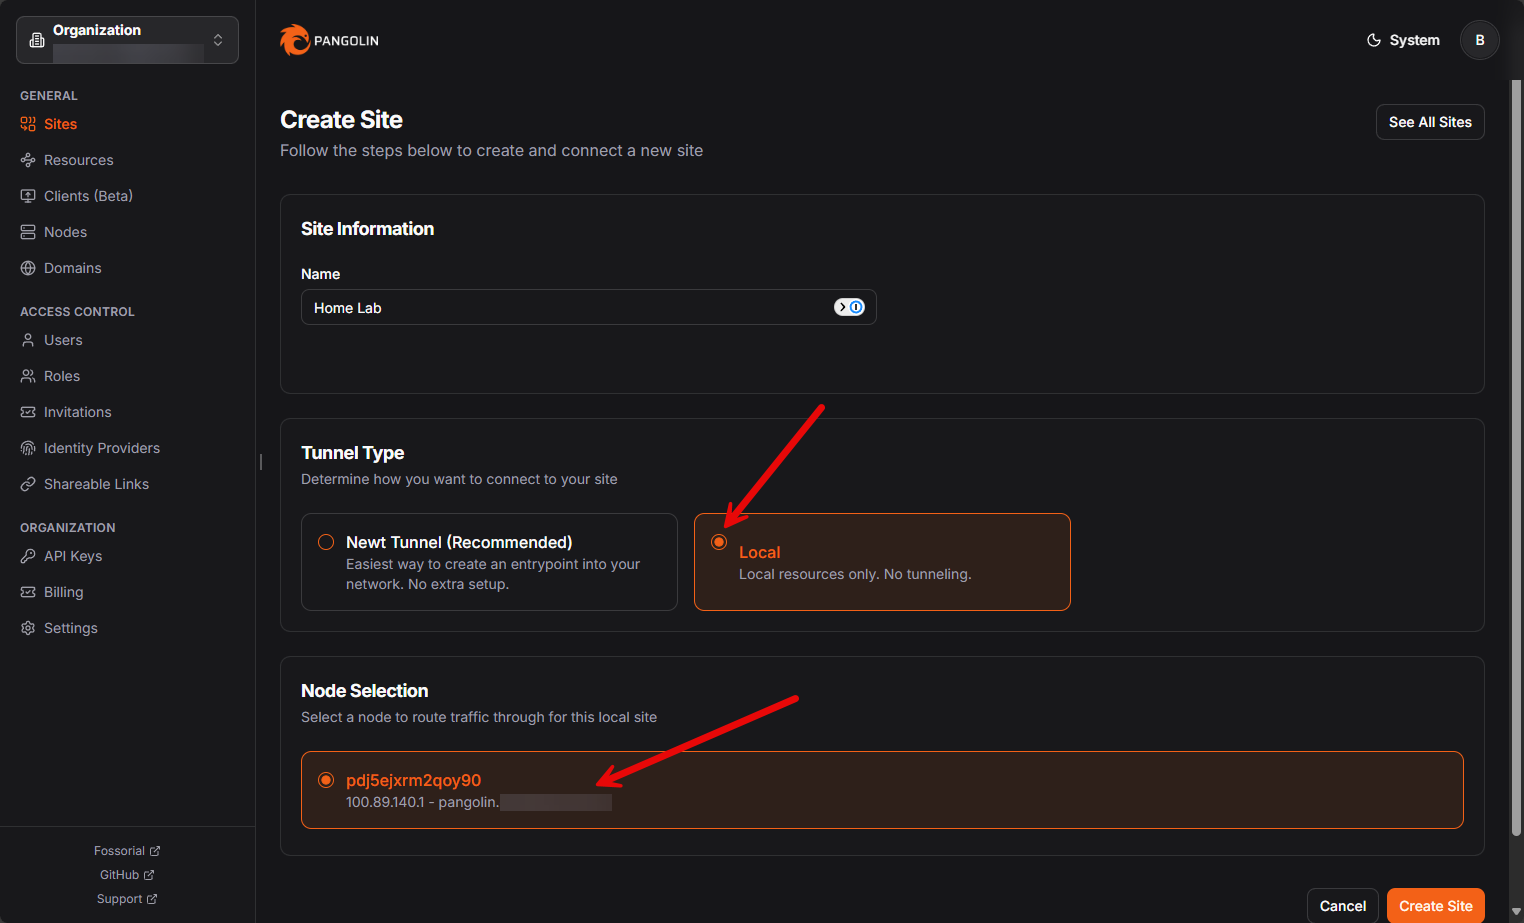Click the API Keys key icon

28,556
